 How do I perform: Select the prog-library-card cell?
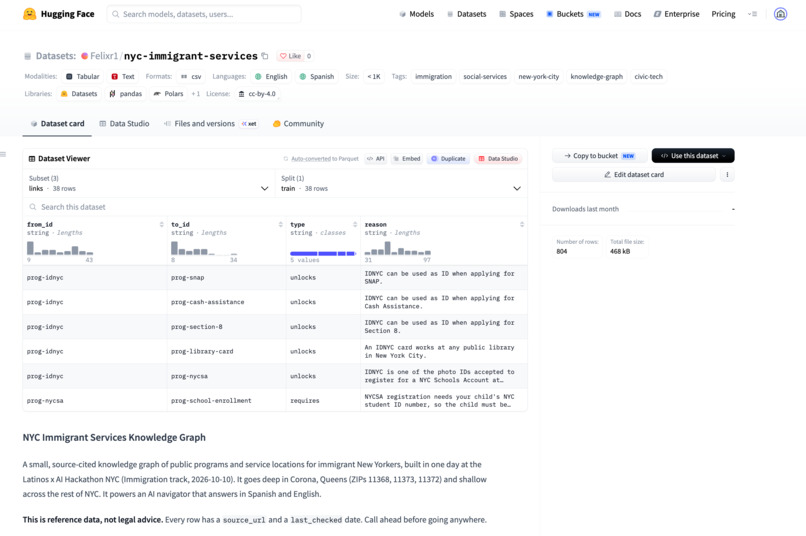click(226, 352)
